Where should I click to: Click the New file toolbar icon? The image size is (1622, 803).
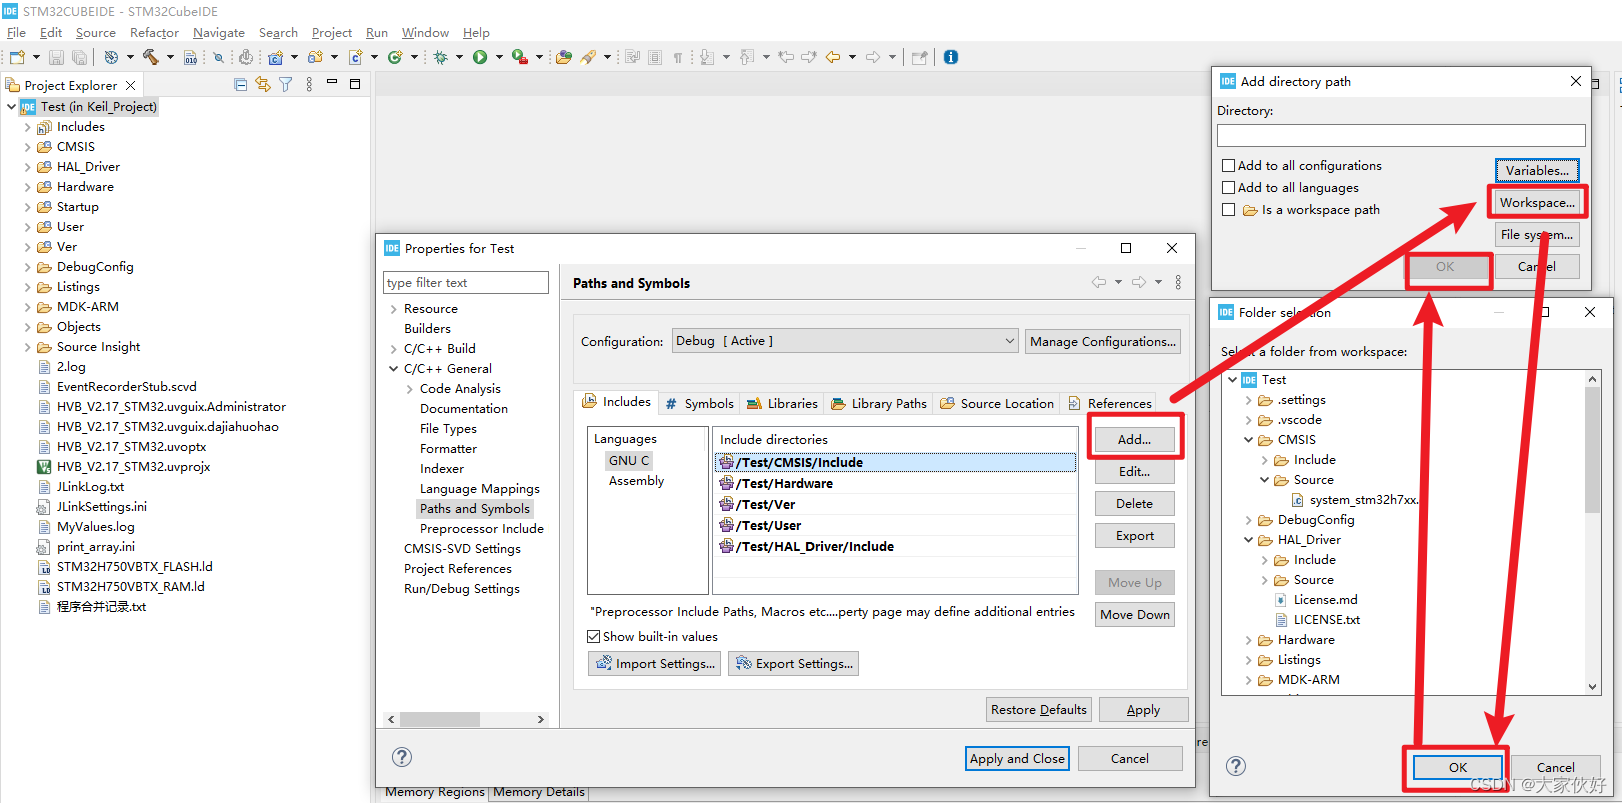(x=17, y=57)
